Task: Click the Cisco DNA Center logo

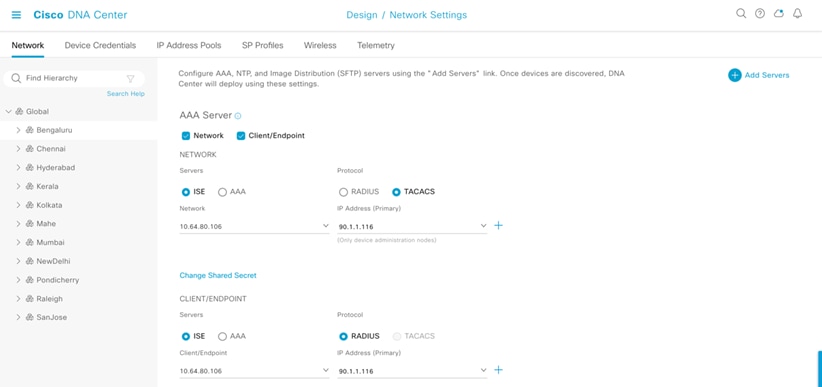Action: coord(80,15)
